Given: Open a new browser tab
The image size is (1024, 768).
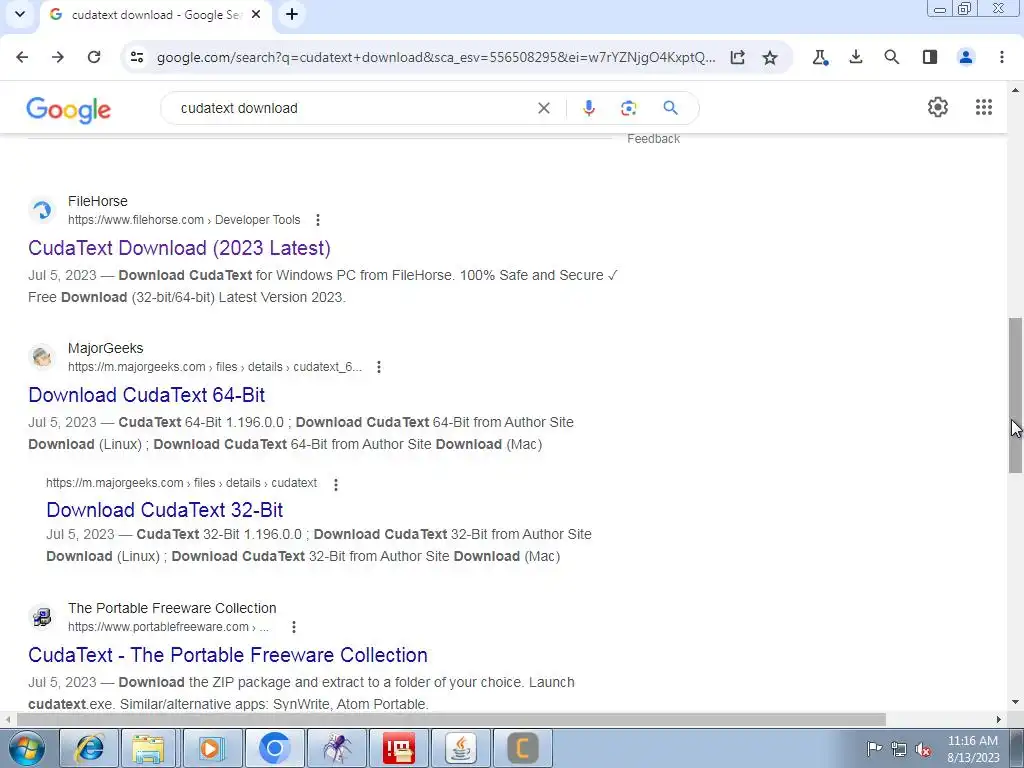Looking at the screenshot, I should (292, 14).
